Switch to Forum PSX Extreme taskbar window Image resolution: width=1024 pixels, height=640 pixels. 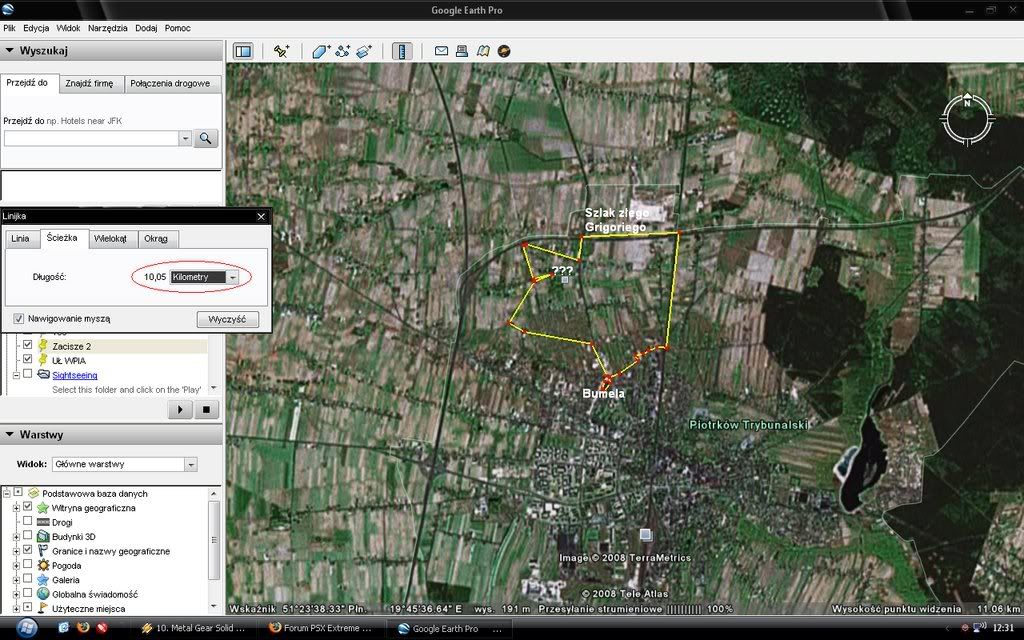(323, 628)
